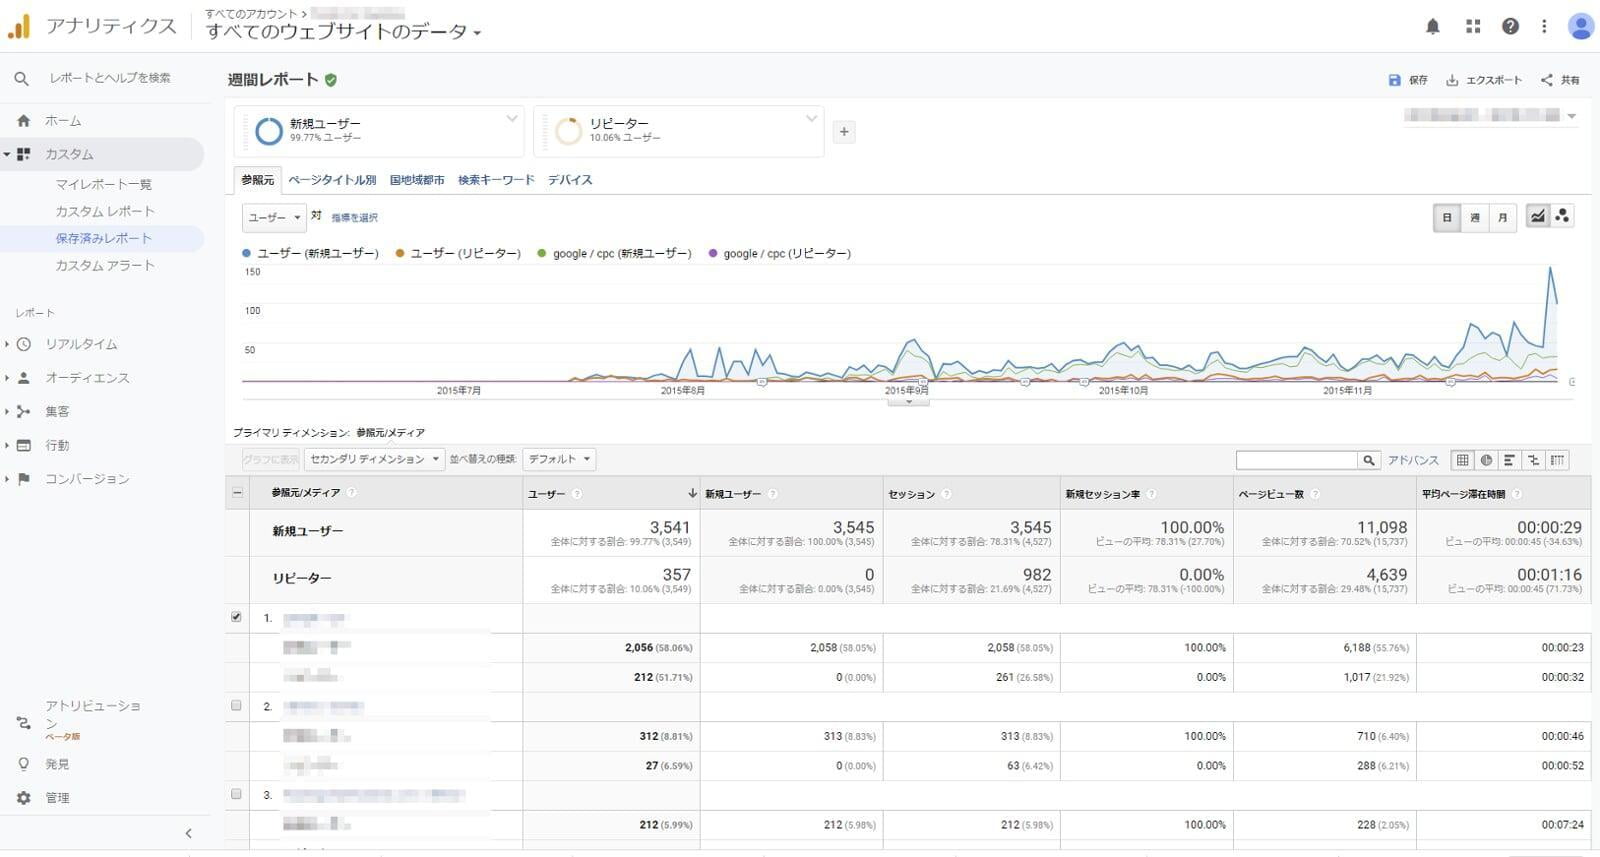
Task: Open マイレポート一覧 in the sidebar
Action: (x=104, y=184)
